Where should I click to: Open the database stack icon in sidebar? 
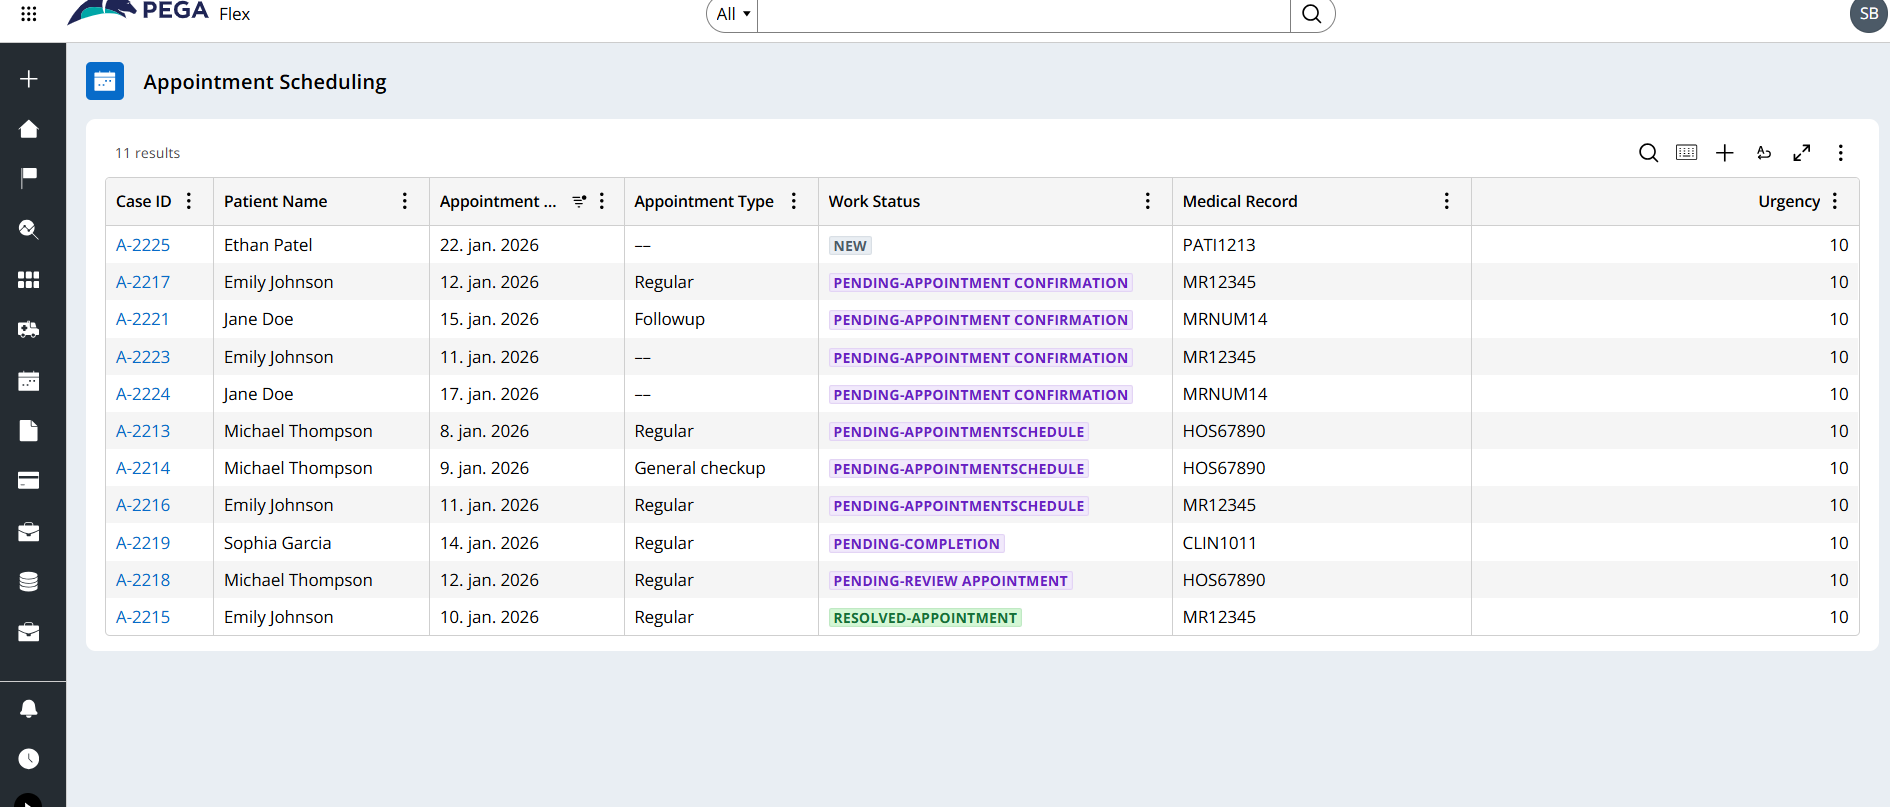(29, 582)
